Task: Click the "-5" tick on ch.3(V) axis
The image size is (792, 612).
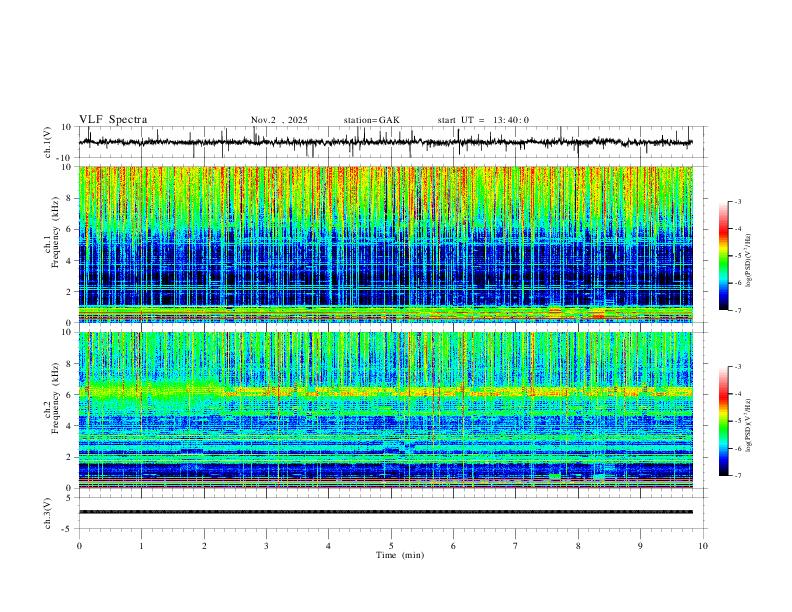Action: tap(67, 529)
